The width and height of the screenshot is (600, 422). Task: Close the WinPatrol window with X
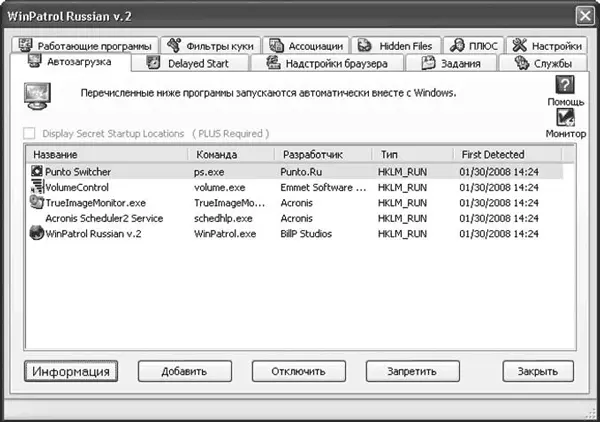(585, 16)
